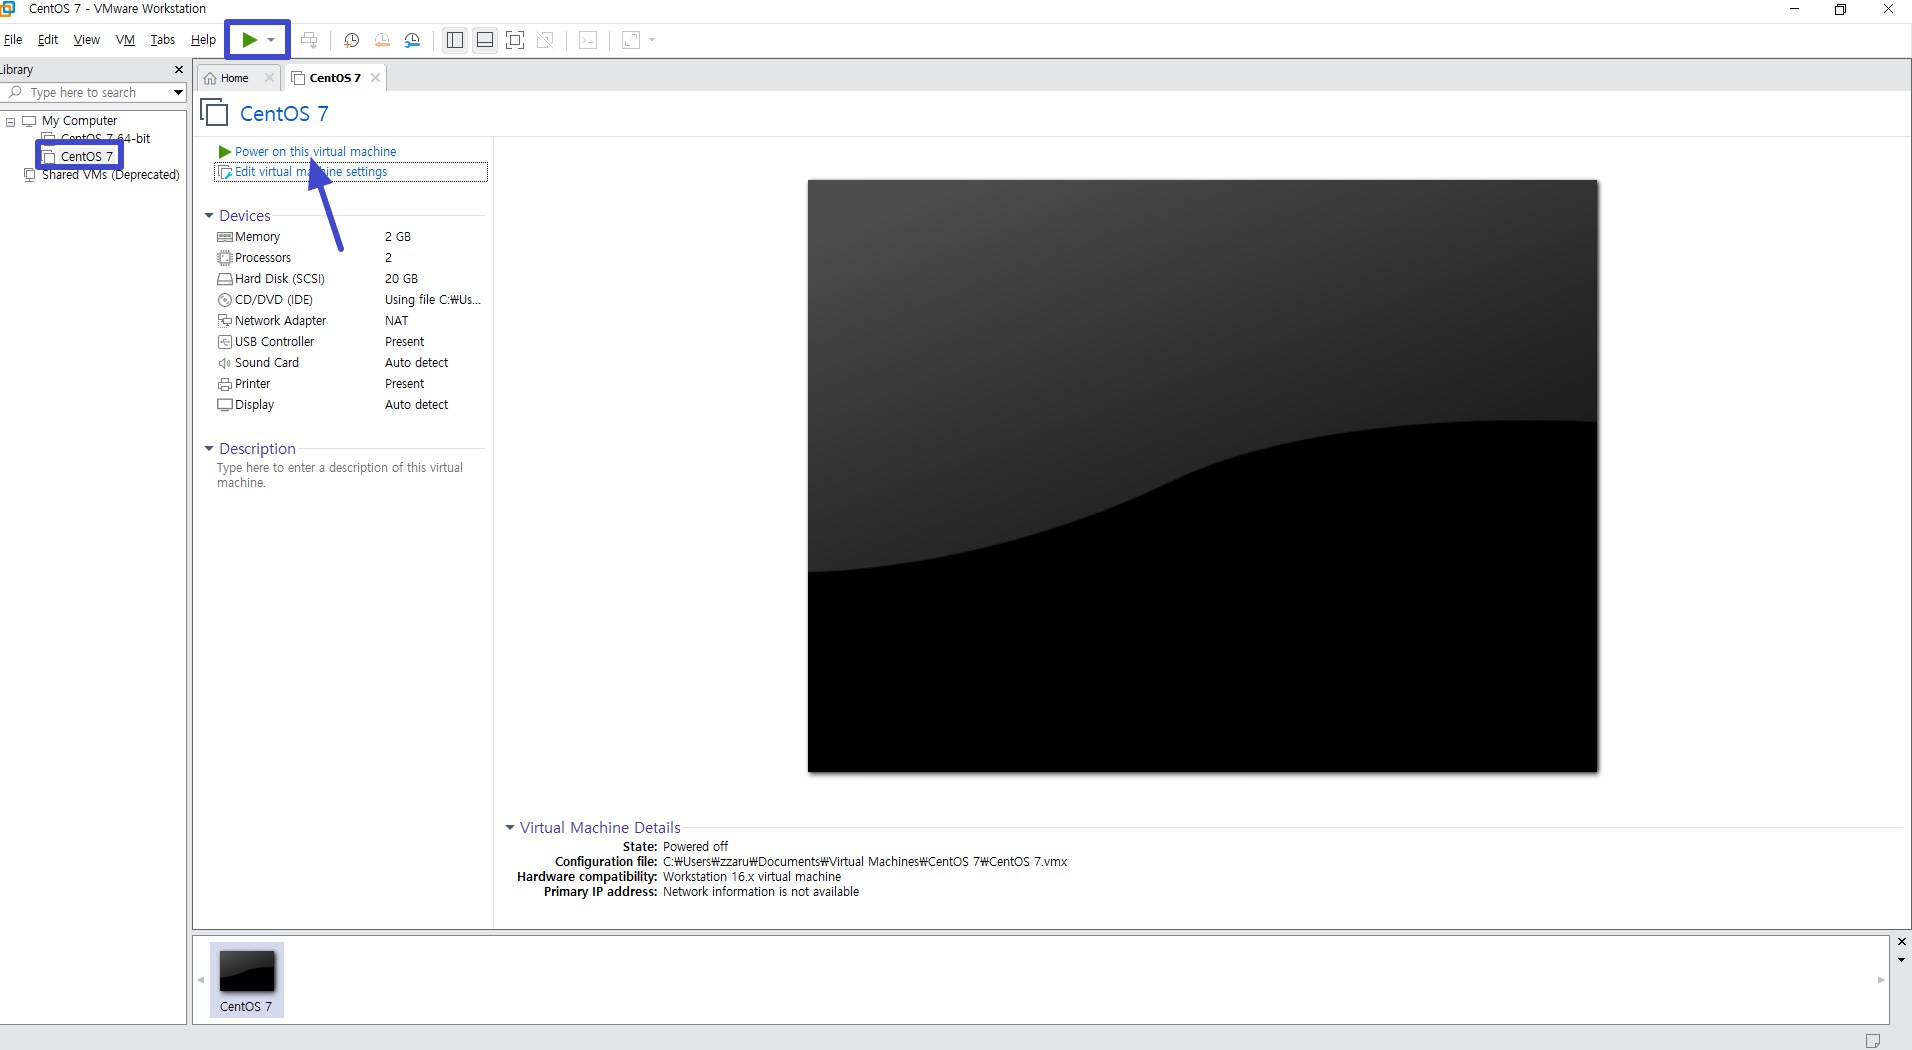
Task: Click thumbnail bar left scroll arrow
Action: (201, 980)
